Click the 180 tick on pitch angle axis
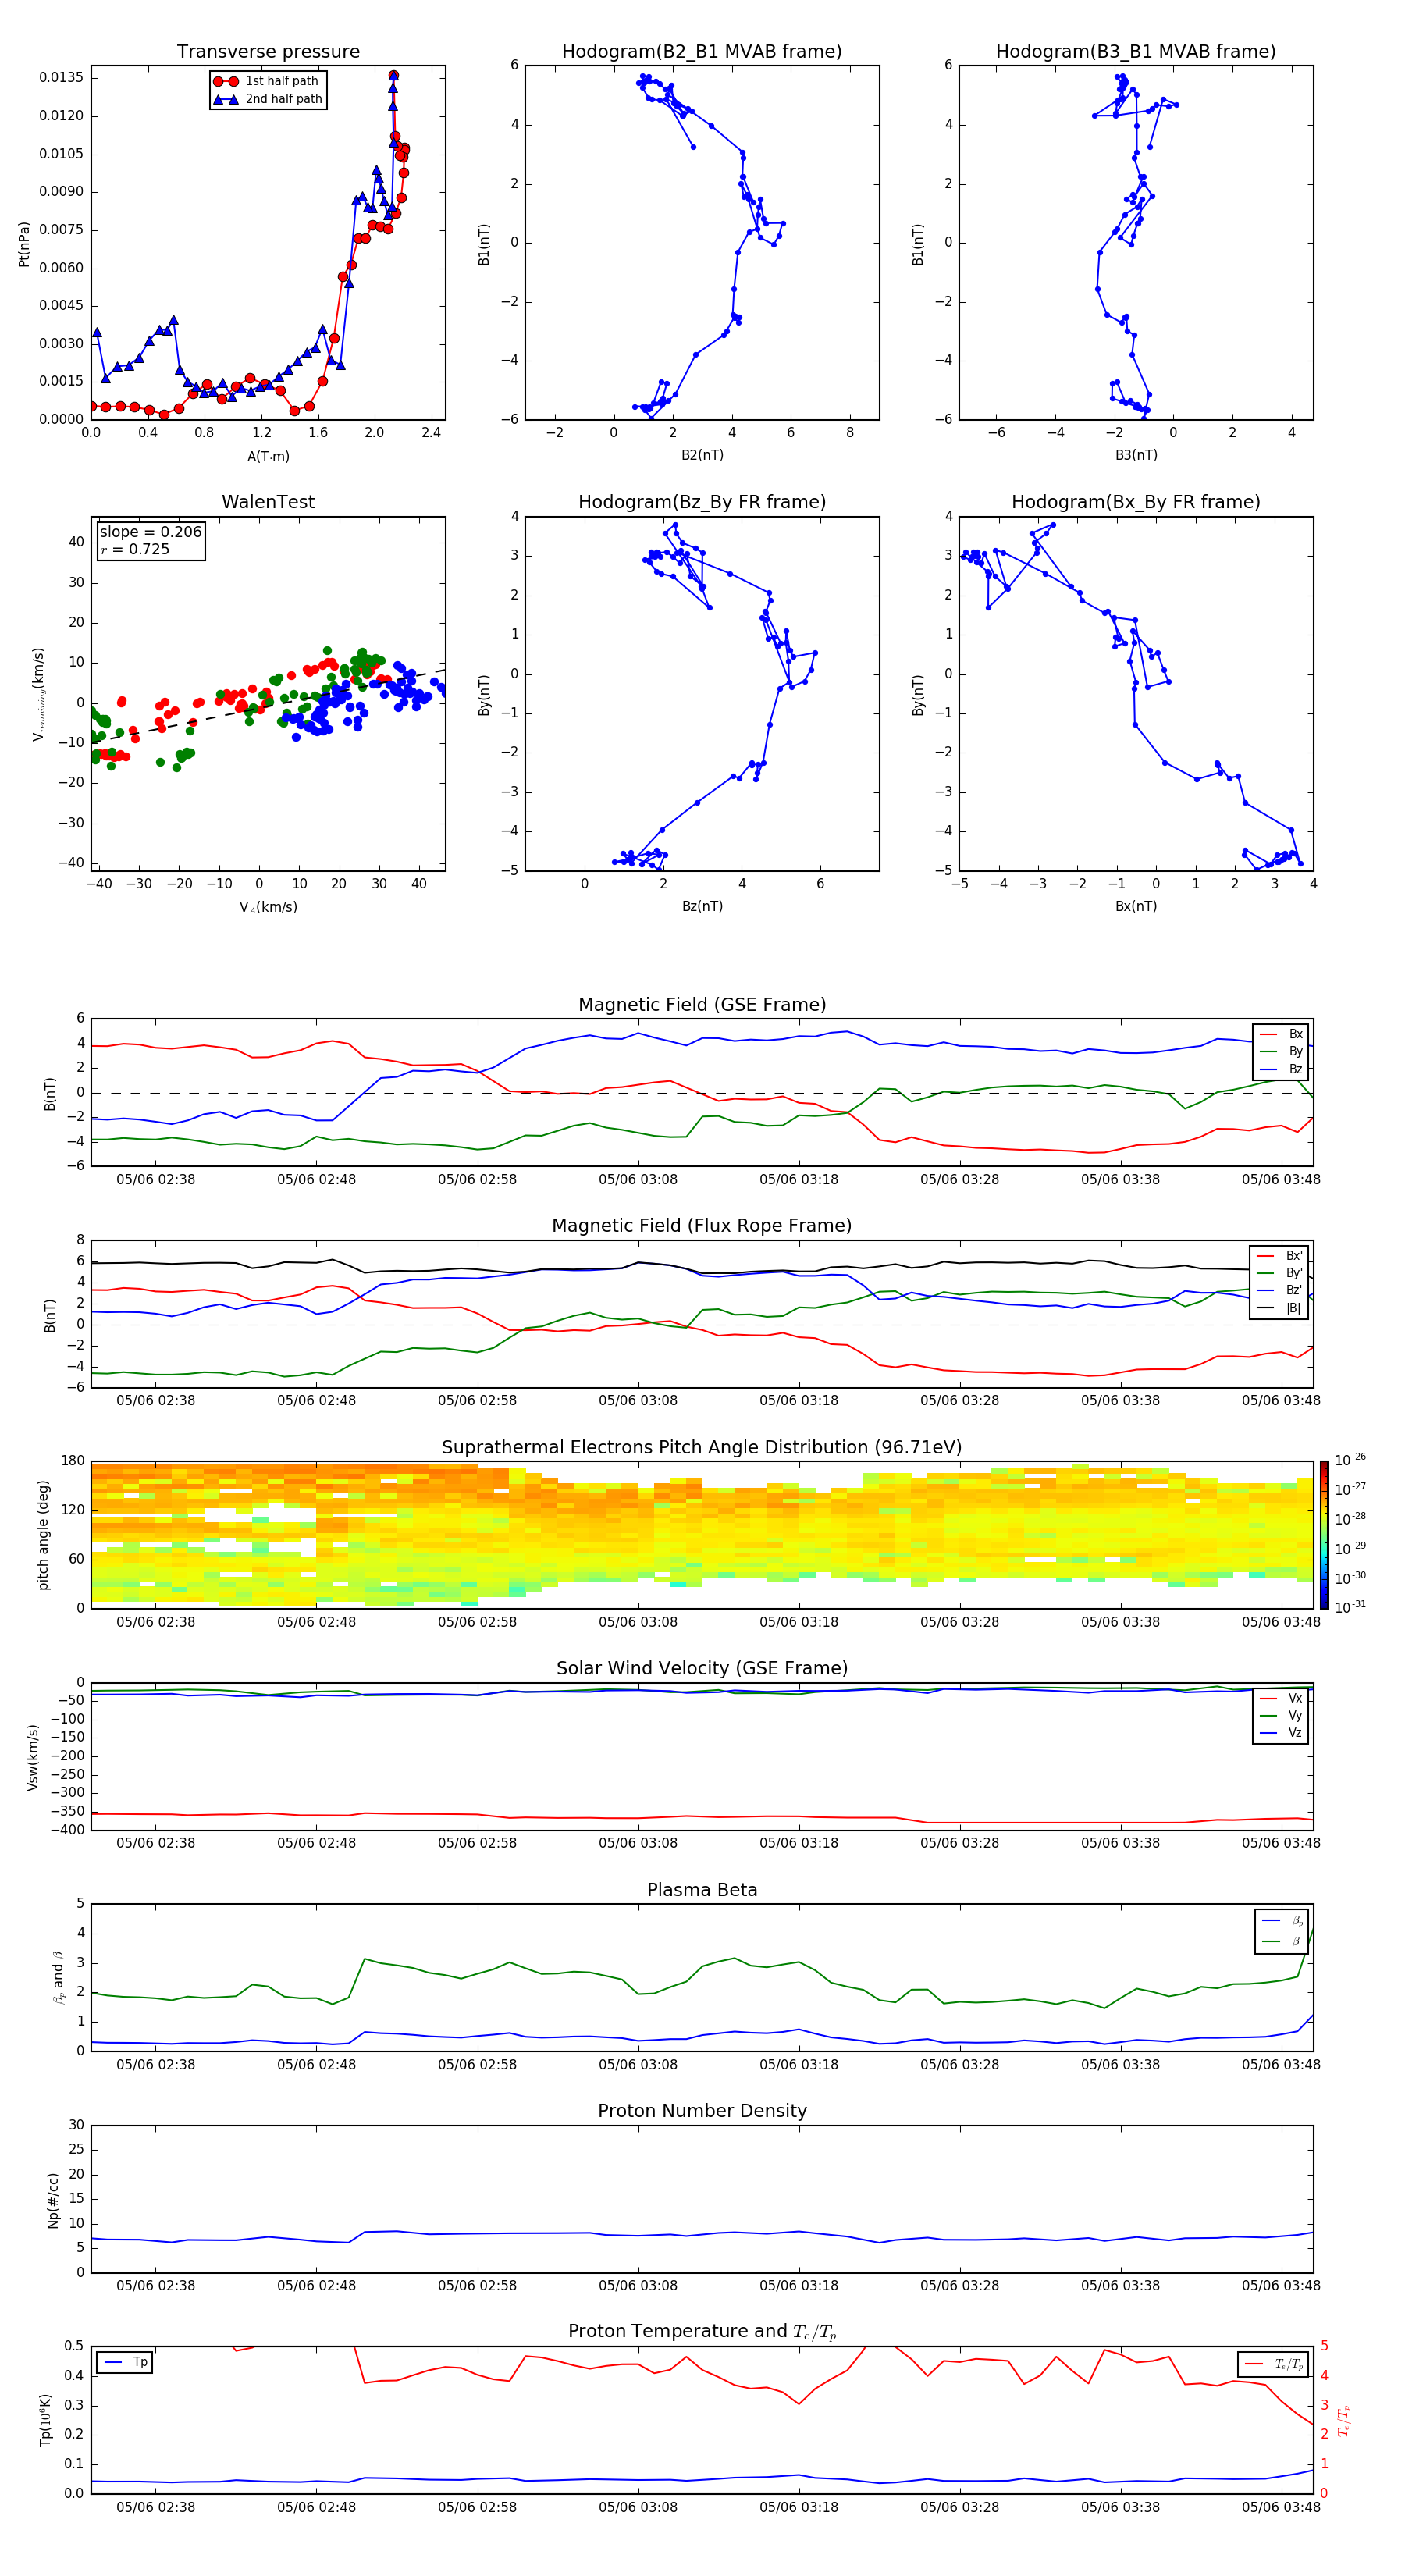Viewport: 1405px width, 2576px height. coord(73,1461)
